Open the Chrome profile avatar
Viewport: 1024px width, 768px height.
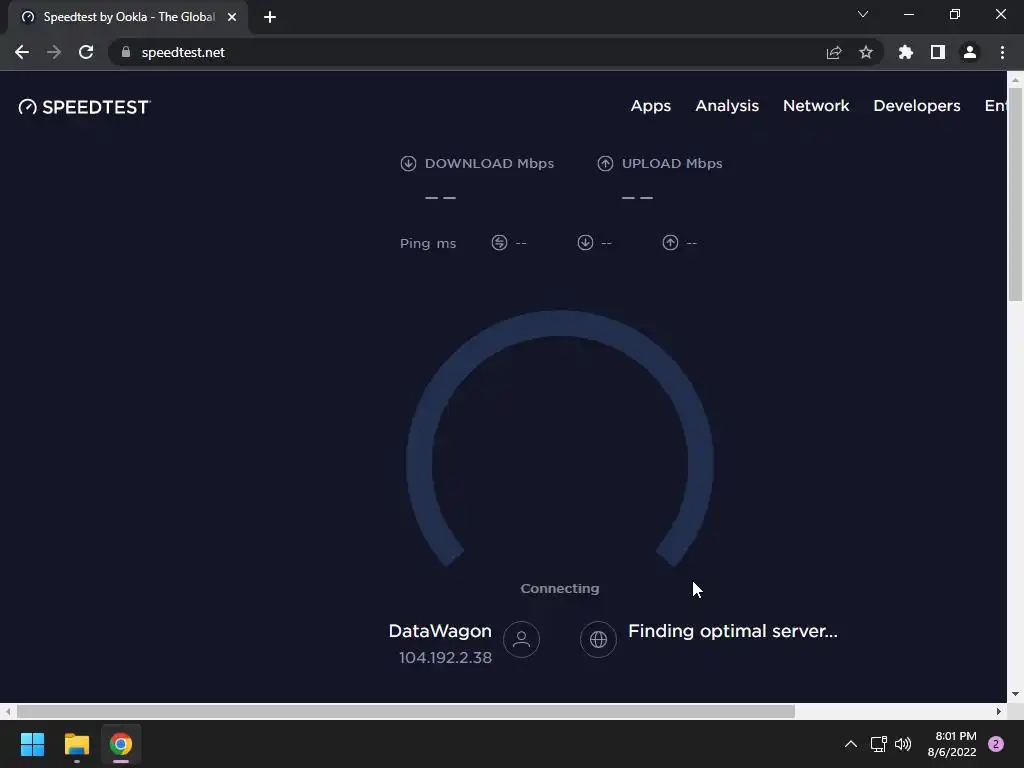(x=970, y=52)
